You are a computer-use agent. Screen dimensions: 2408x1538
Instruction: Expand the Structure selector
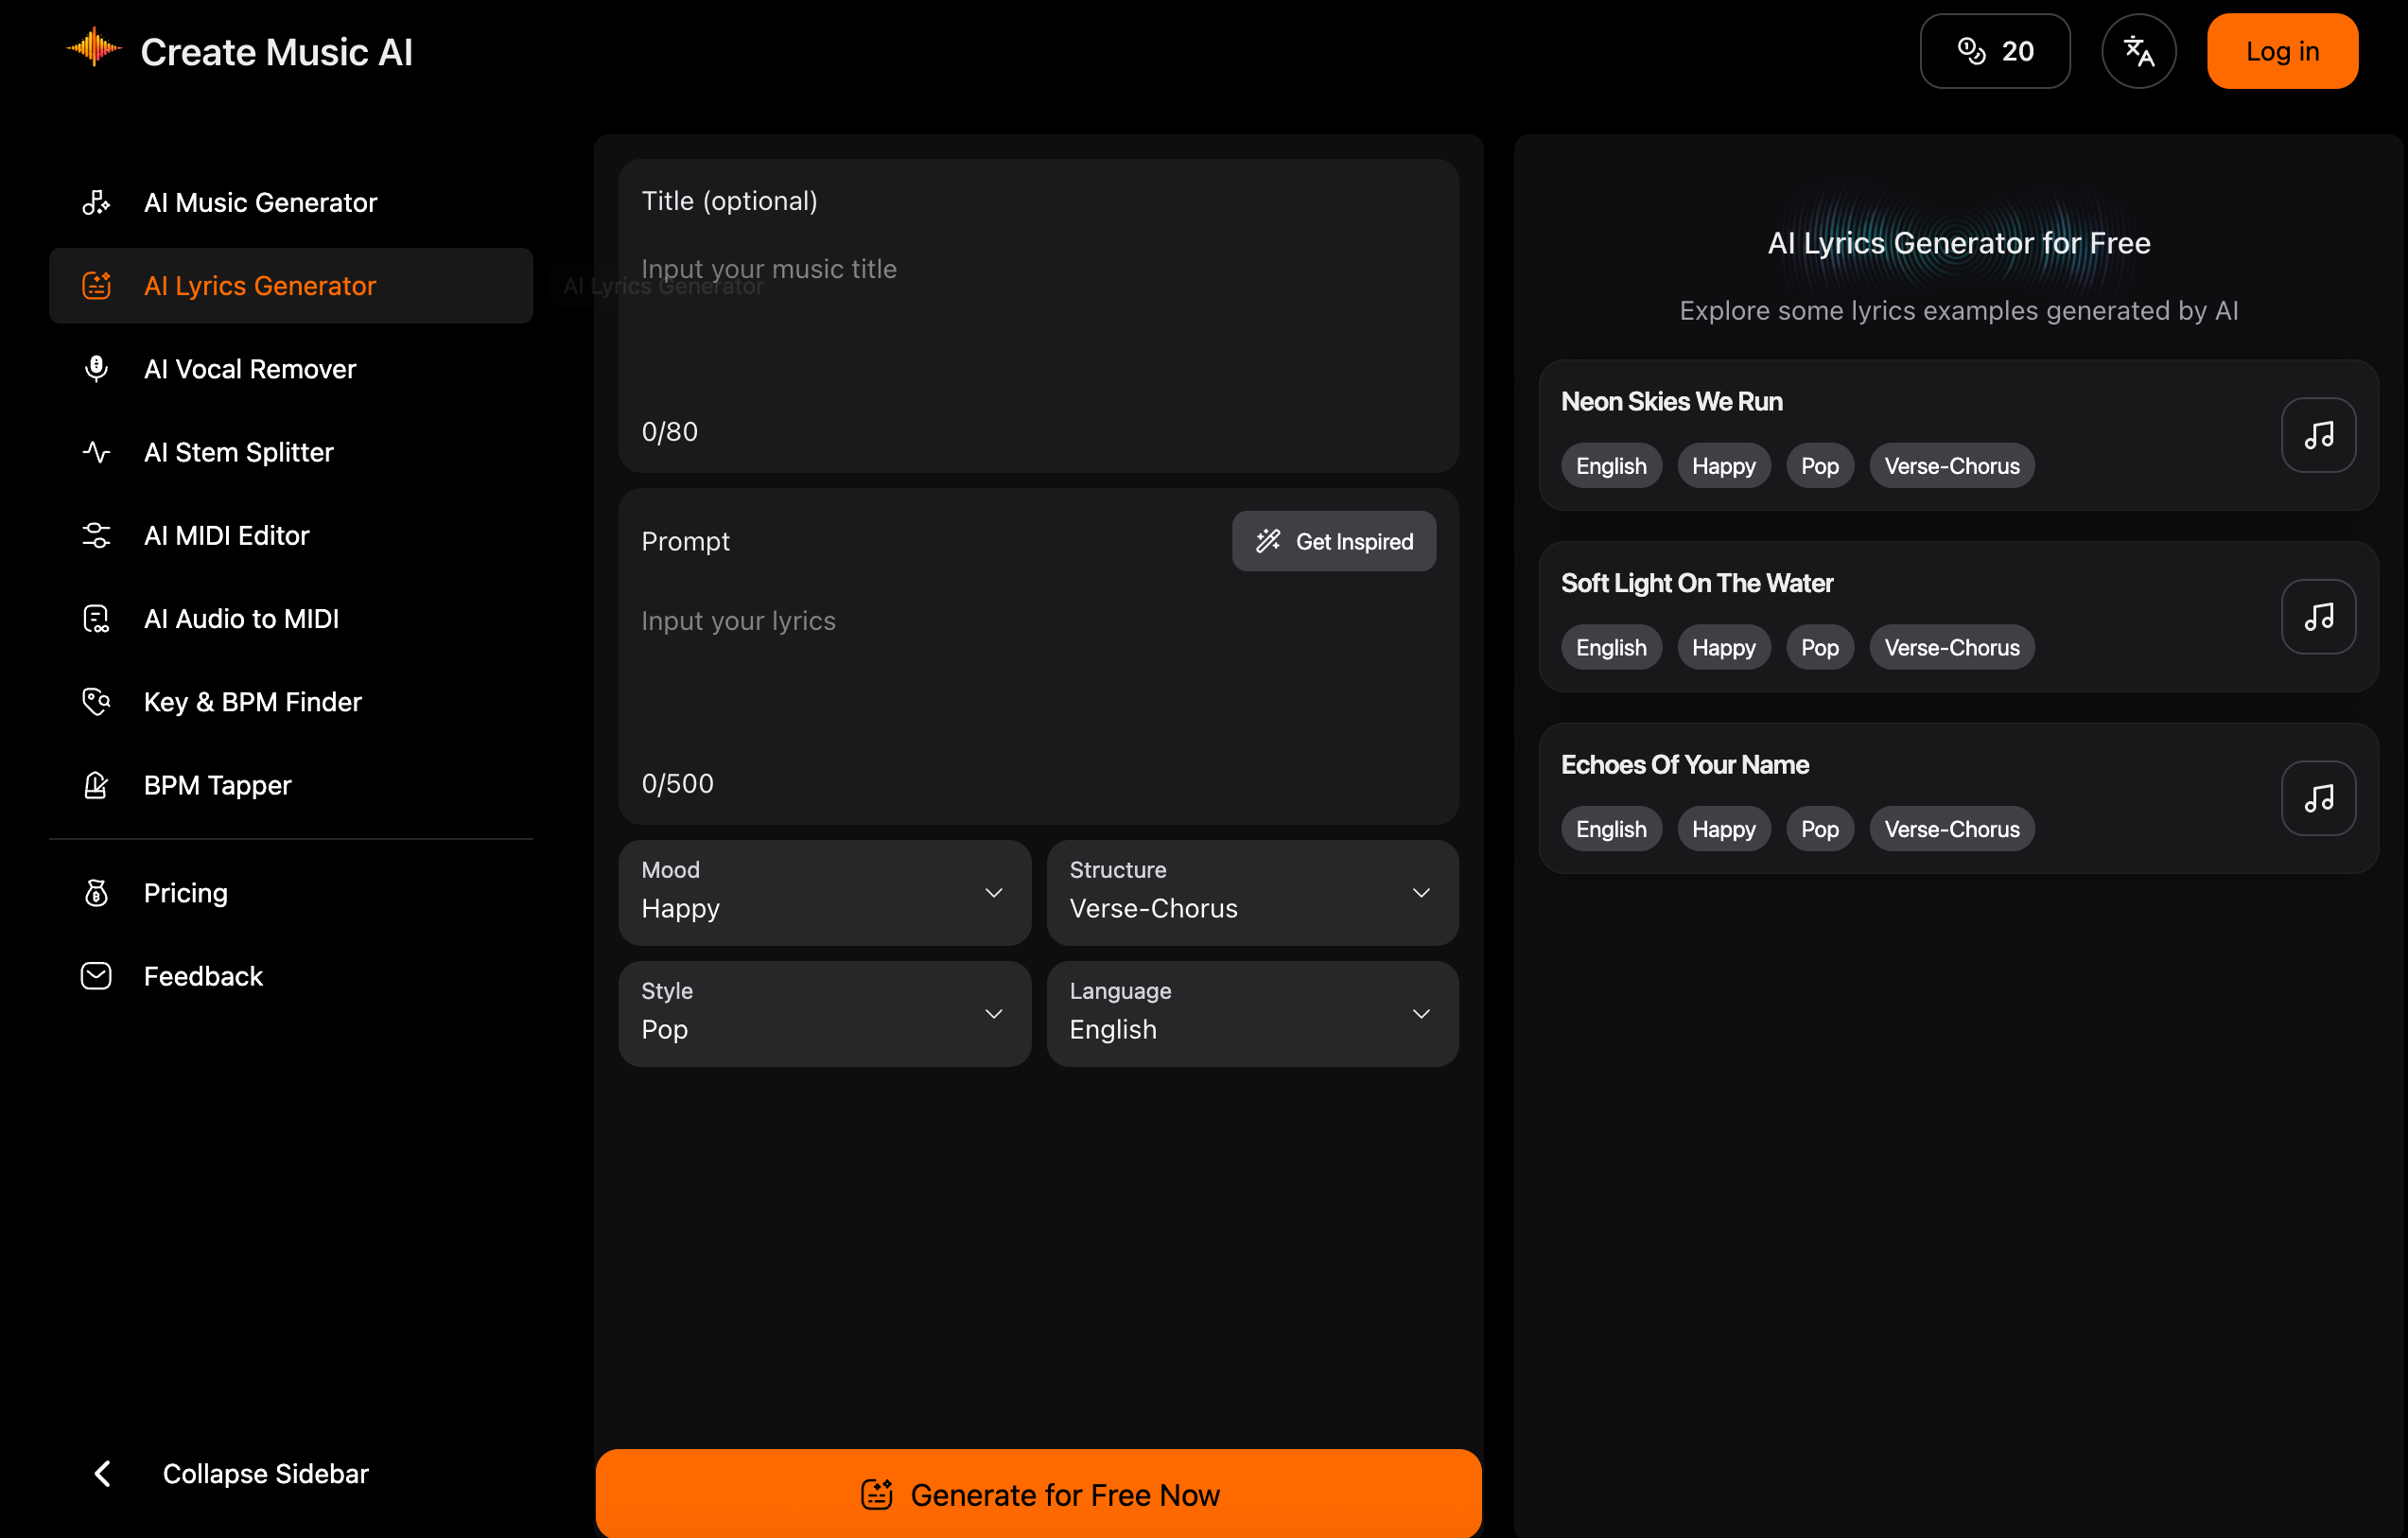coord(1251,892)
